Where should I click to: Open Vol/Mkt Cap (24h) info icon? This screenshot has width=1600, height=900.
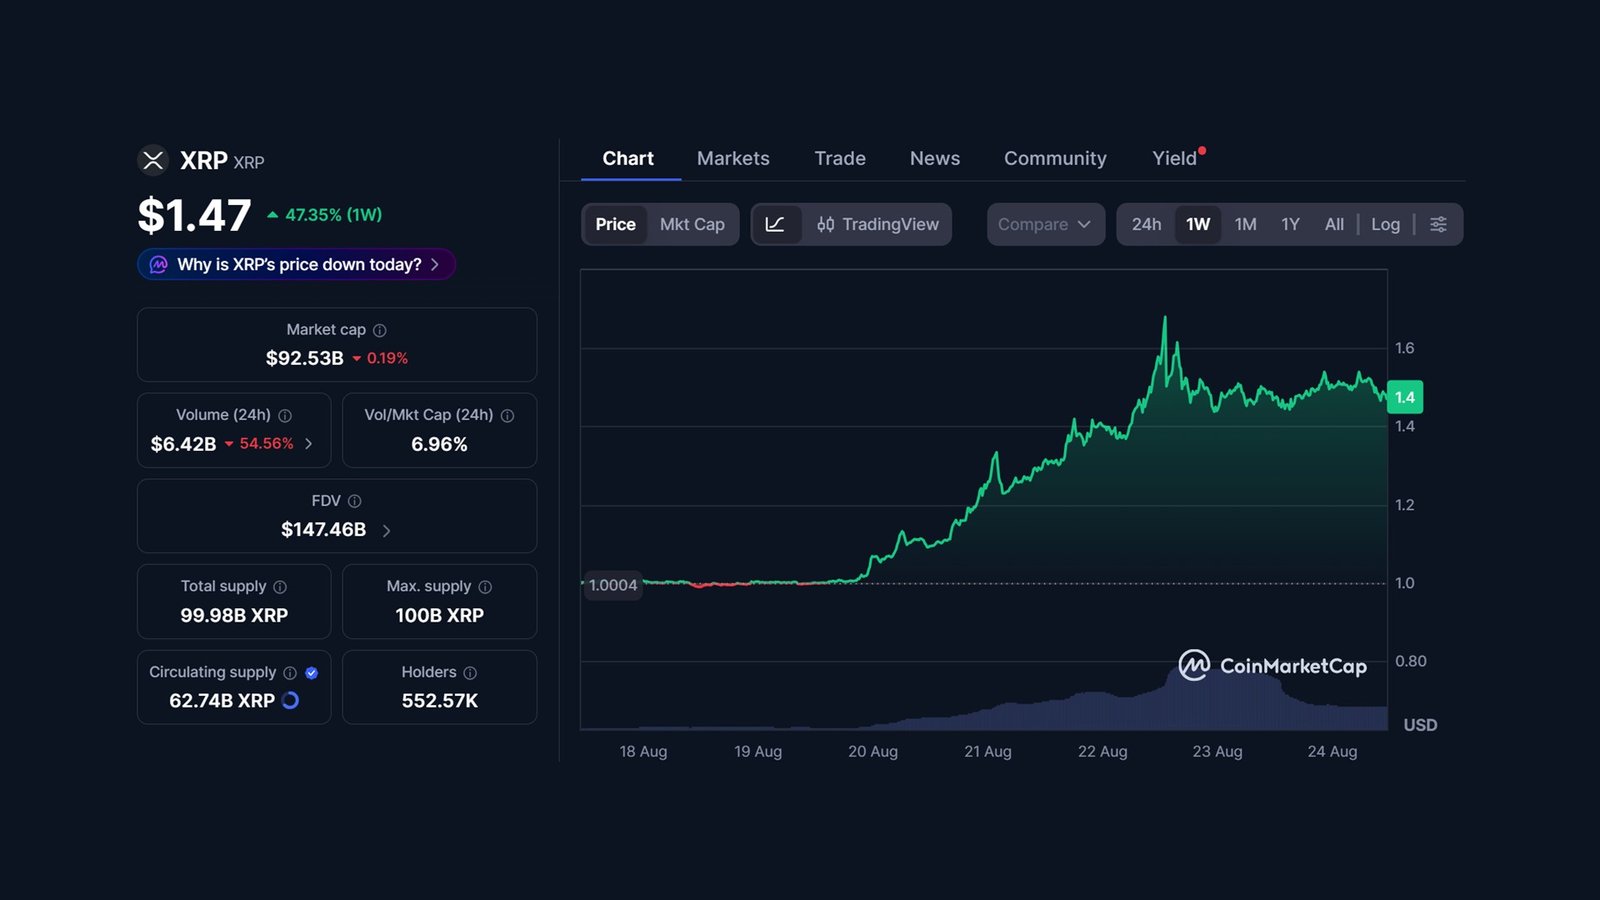[x=507, y=415]
